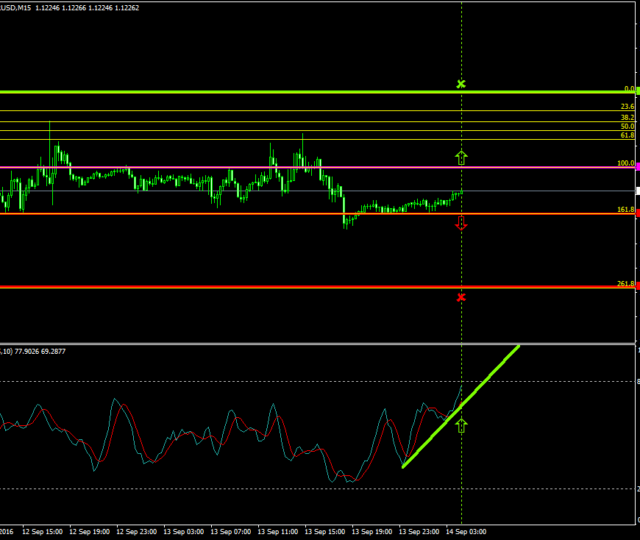Select the red price tag at level 261.8
This screenshot has height=540, width=640.
pos(637,287)
